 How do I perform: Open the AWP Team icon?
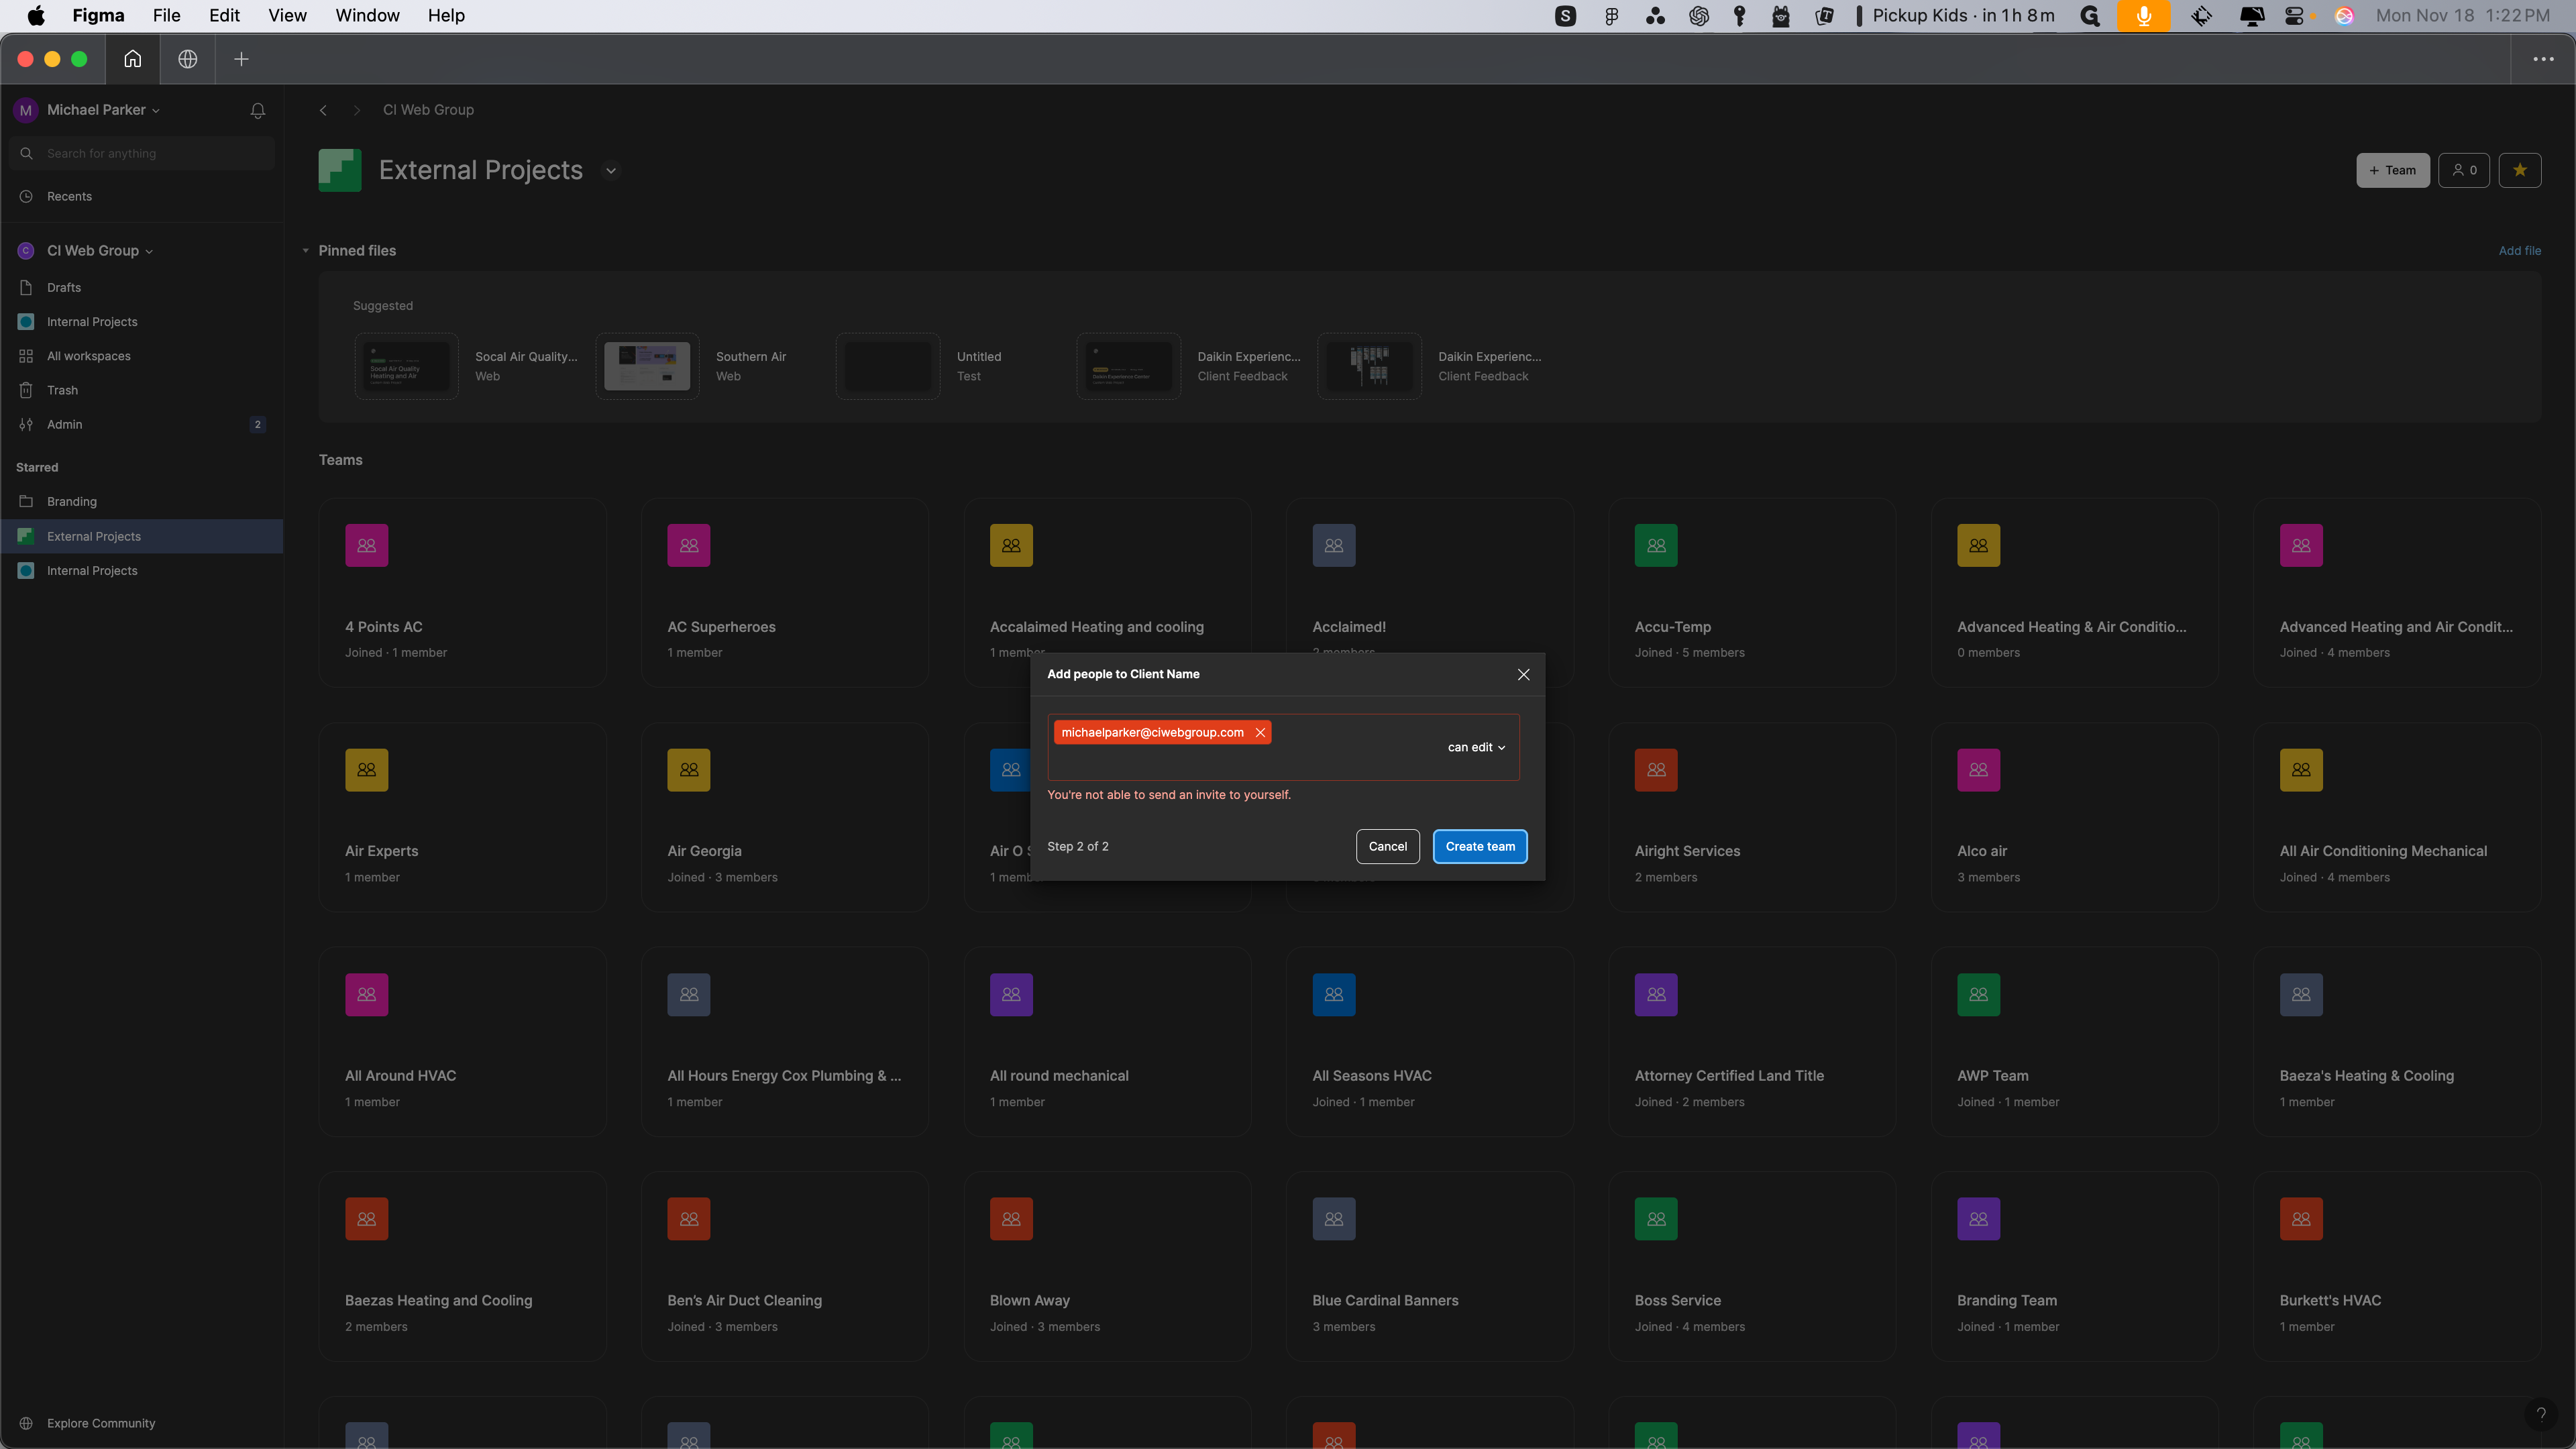click(x=1979, y=994)
